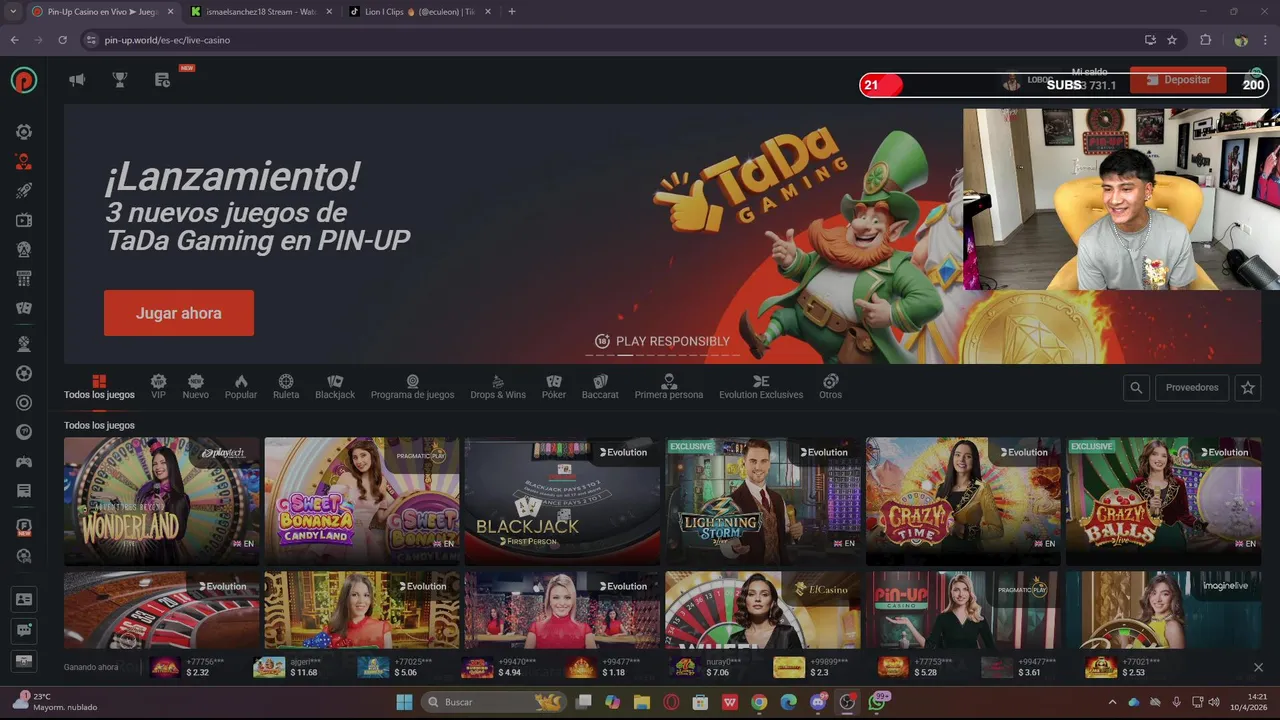This screenshot has width=1280, height=720.
Task: Reload the page with refresh icon
Action: click(x=62, y=40)
